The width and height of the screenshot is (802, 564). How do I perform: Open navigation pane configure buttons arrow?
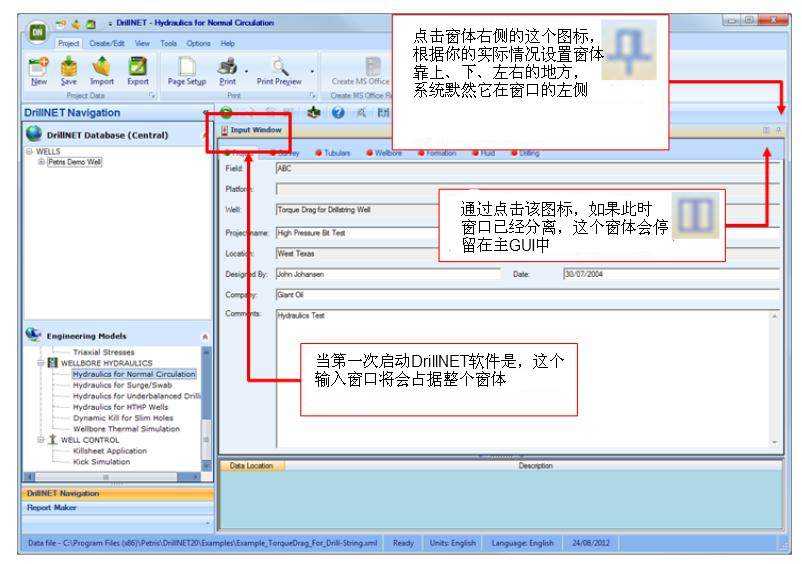(208, 523)
